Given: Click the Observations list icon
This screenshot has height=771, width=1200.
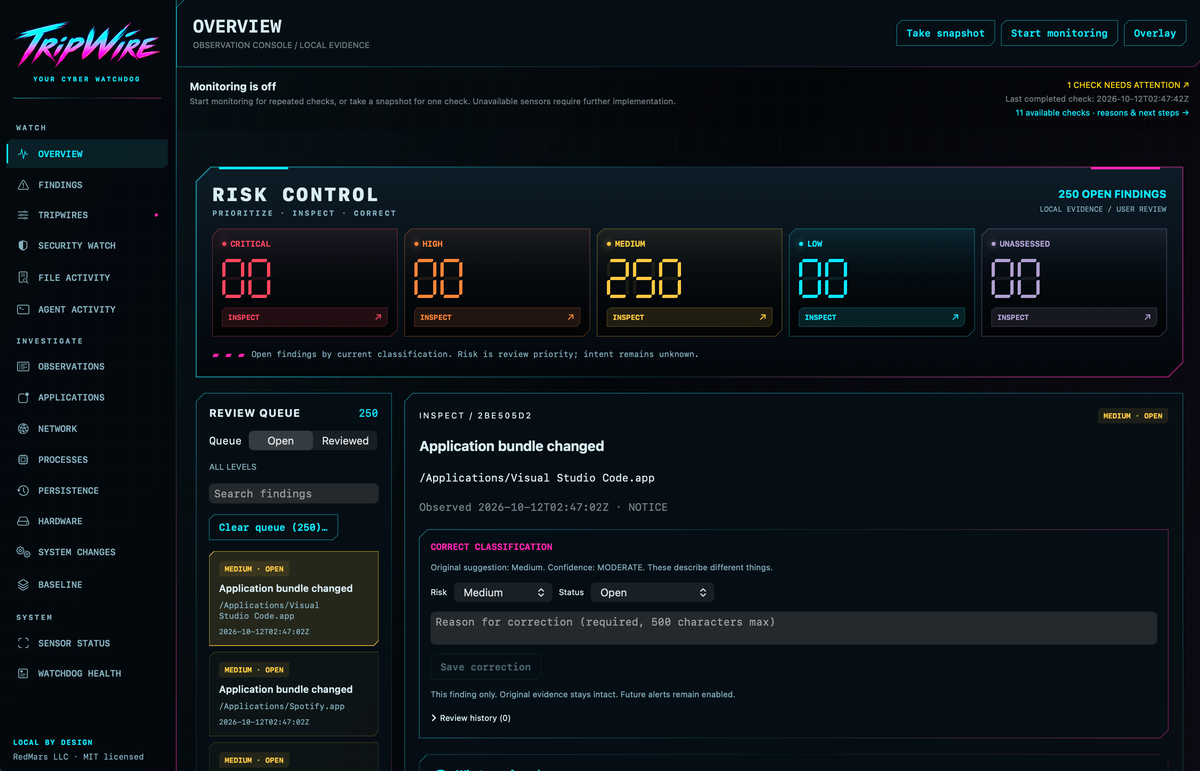Looking at the screenshot, I should 23,366.
